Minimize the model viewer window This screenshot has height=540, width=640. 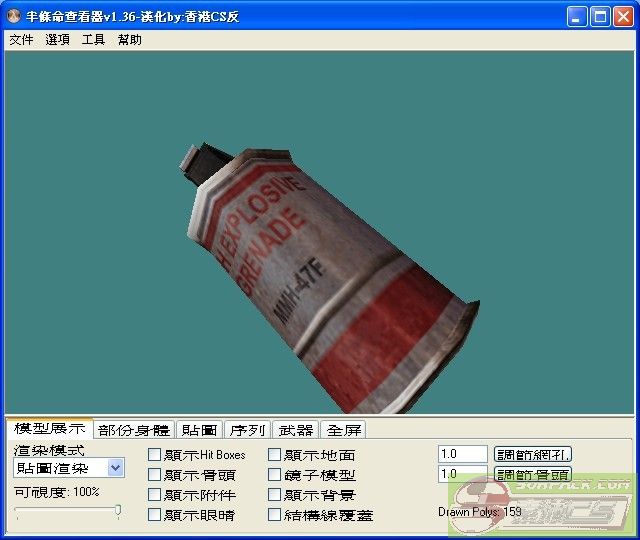[576, 17]
